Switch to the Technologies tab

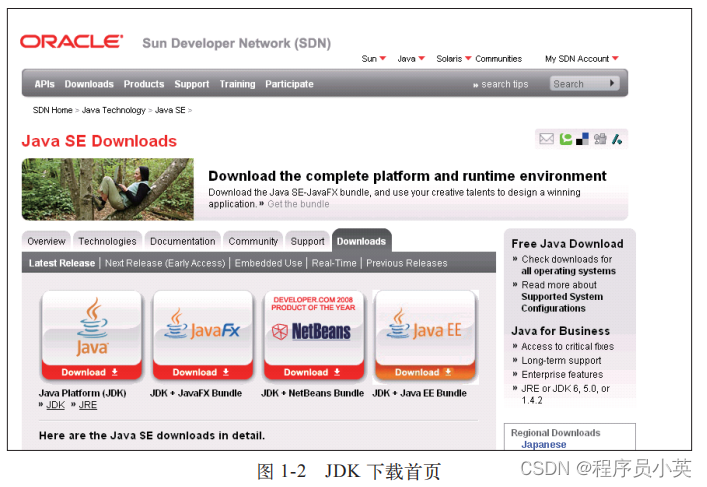(107, 241)
